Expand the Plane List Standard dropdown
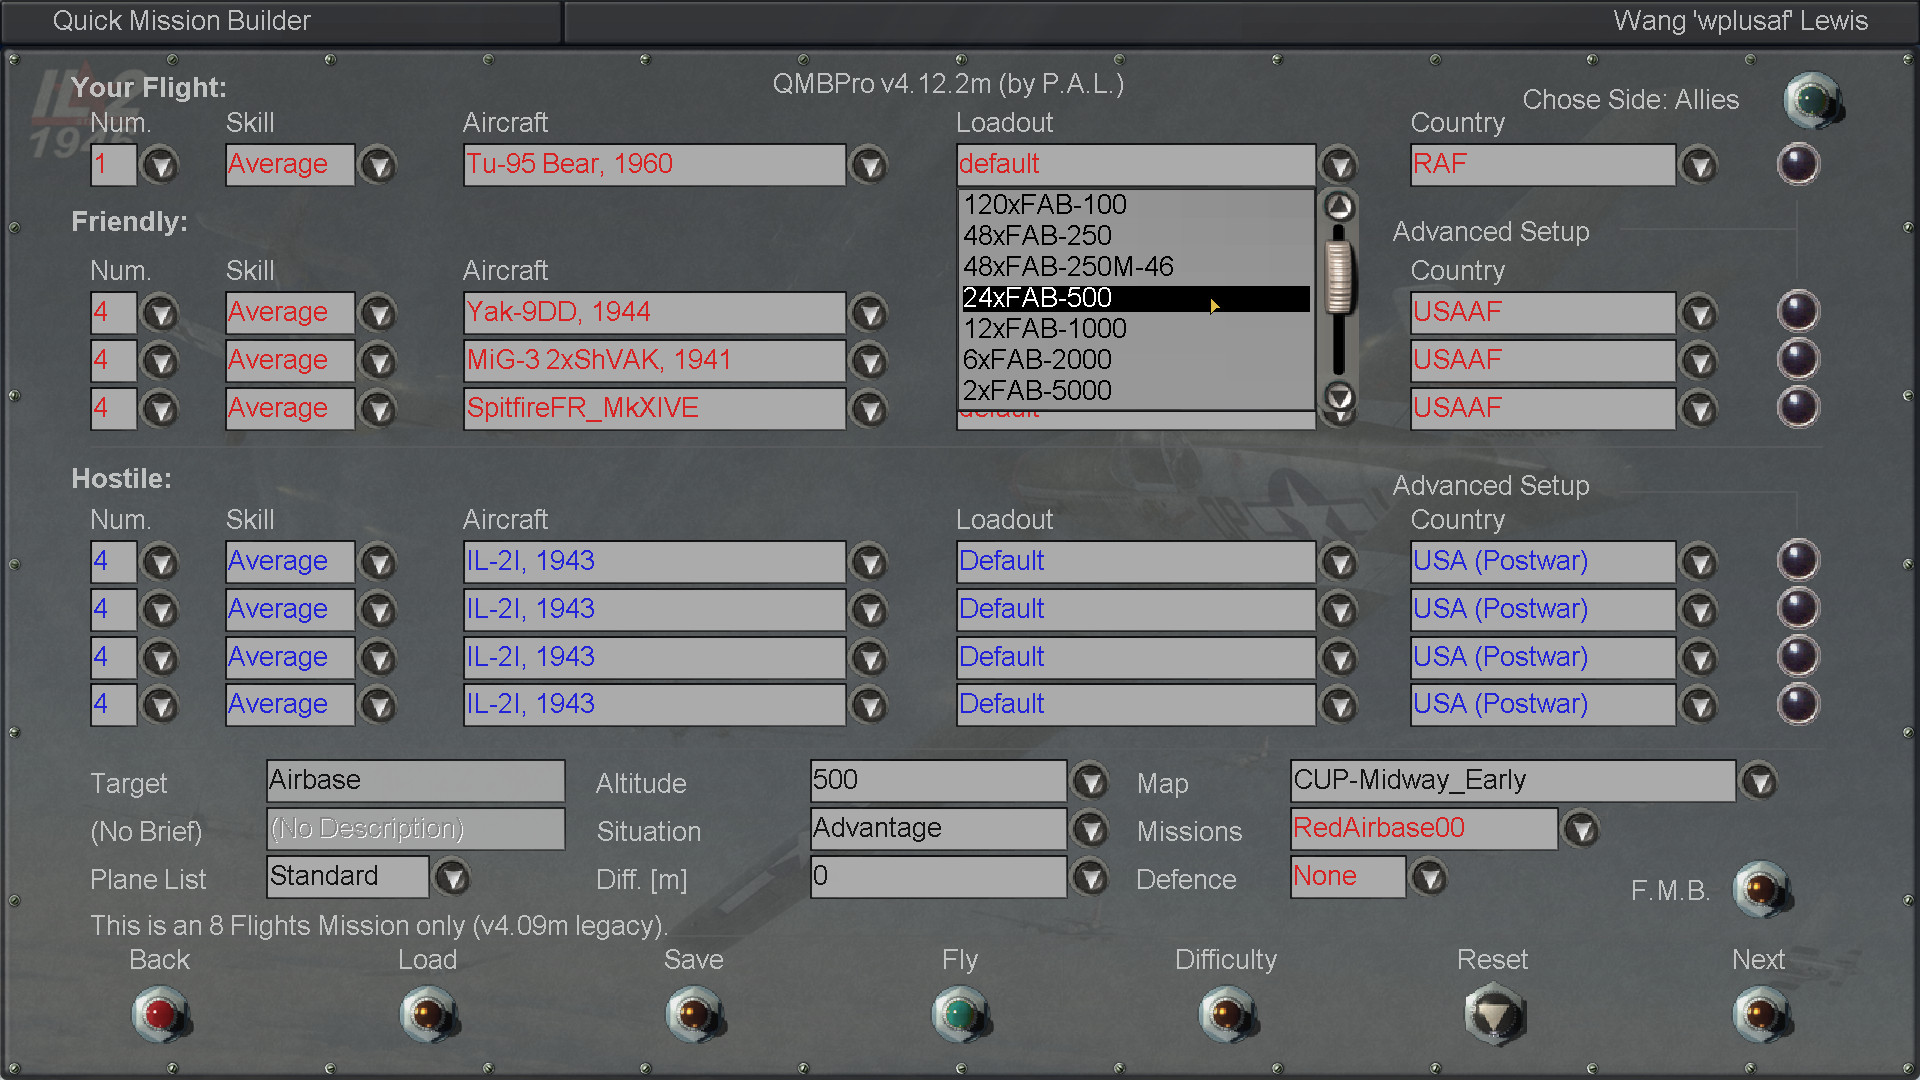Image resolution: width=1920 pixels, height=1080 pixels. pyautogui.click(x=453, y=878)
